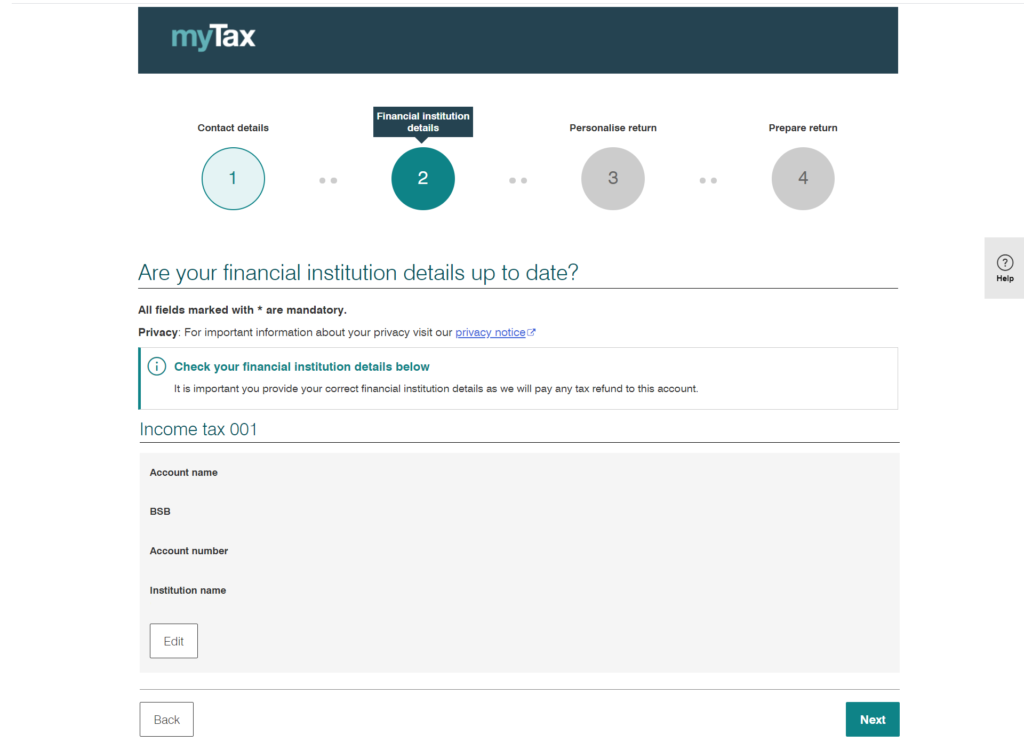
Task: Go Back to the previous step
Action: (x=167, y=719)
